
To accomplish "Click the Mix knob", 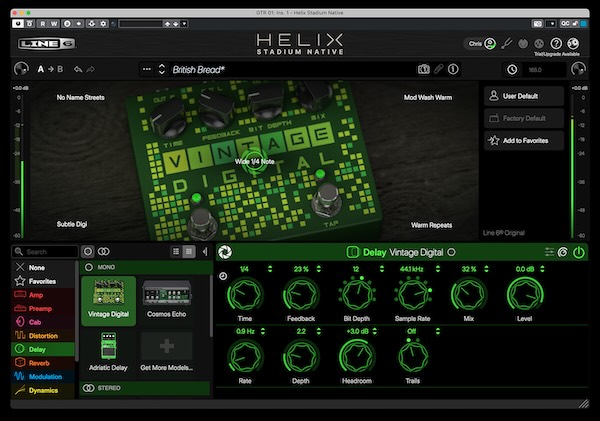I will (x=468, y=295).
